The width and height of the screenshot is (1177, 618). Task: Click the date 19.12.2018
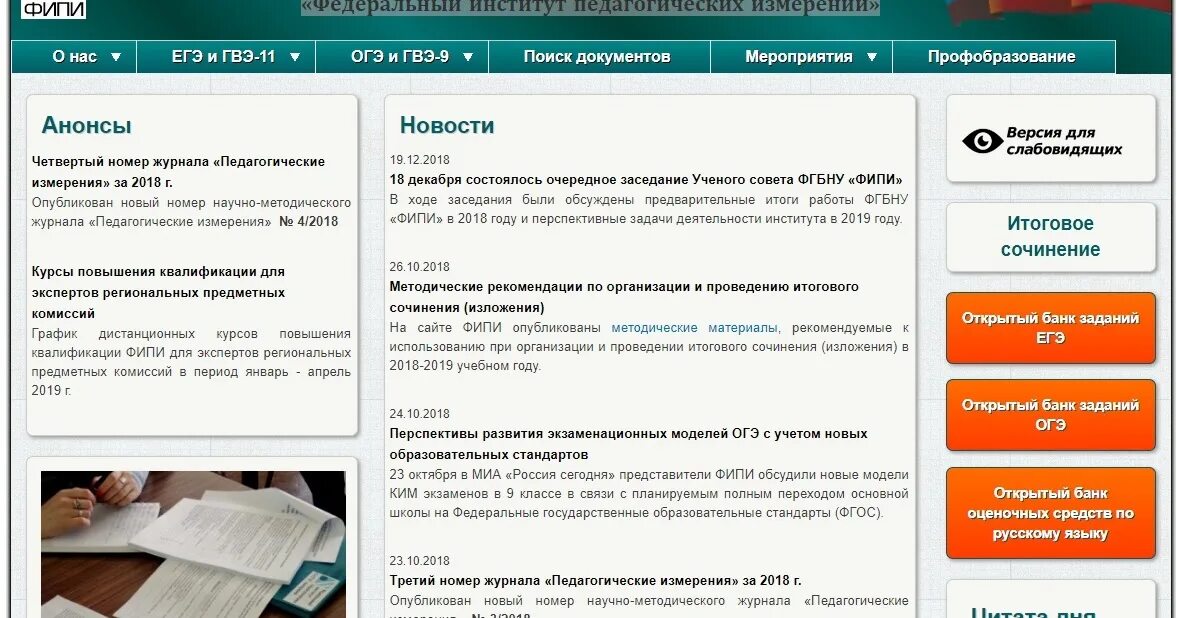(420, 160)
